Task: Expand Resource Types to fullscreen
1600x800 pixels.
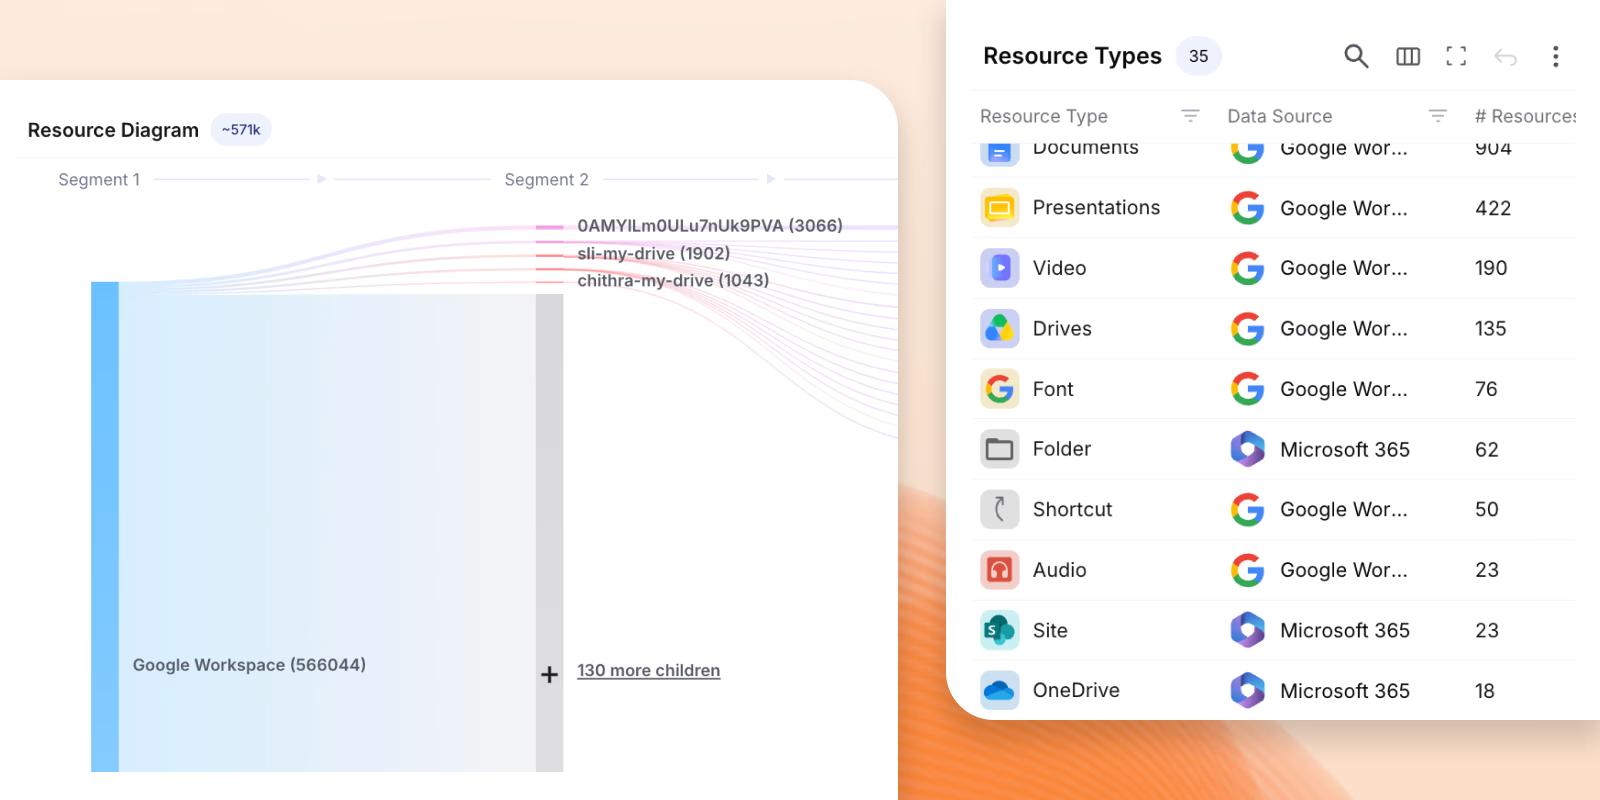Action: click(x=1457, y=56)
